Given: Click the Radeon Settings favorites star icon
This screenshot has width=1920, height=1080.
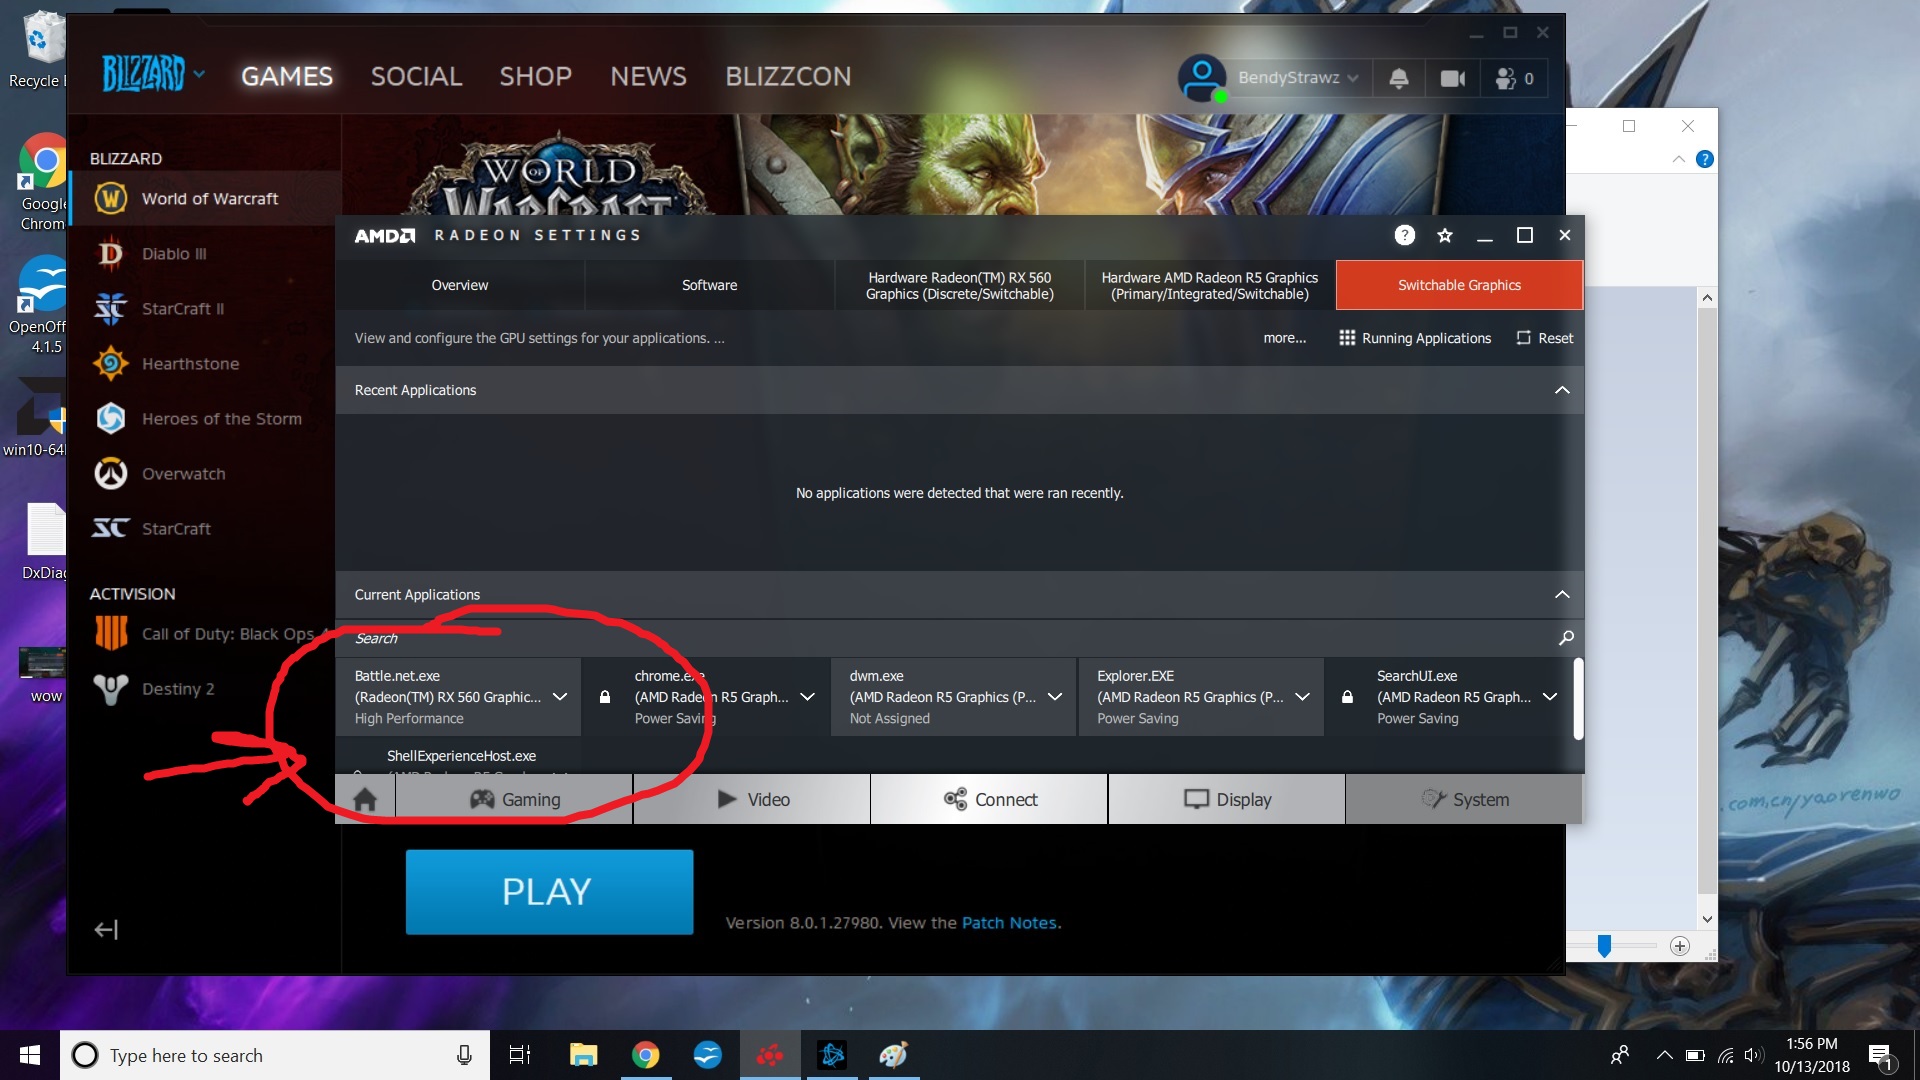Looking at the screenshot, I should coord(1445,235).
